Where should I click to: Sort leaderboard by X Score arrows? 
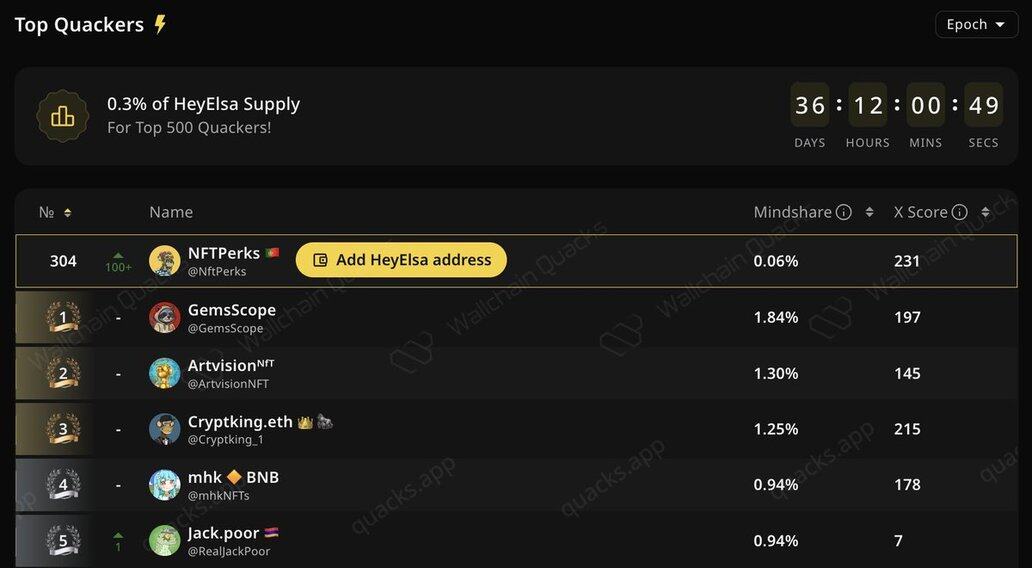(985, 212)
